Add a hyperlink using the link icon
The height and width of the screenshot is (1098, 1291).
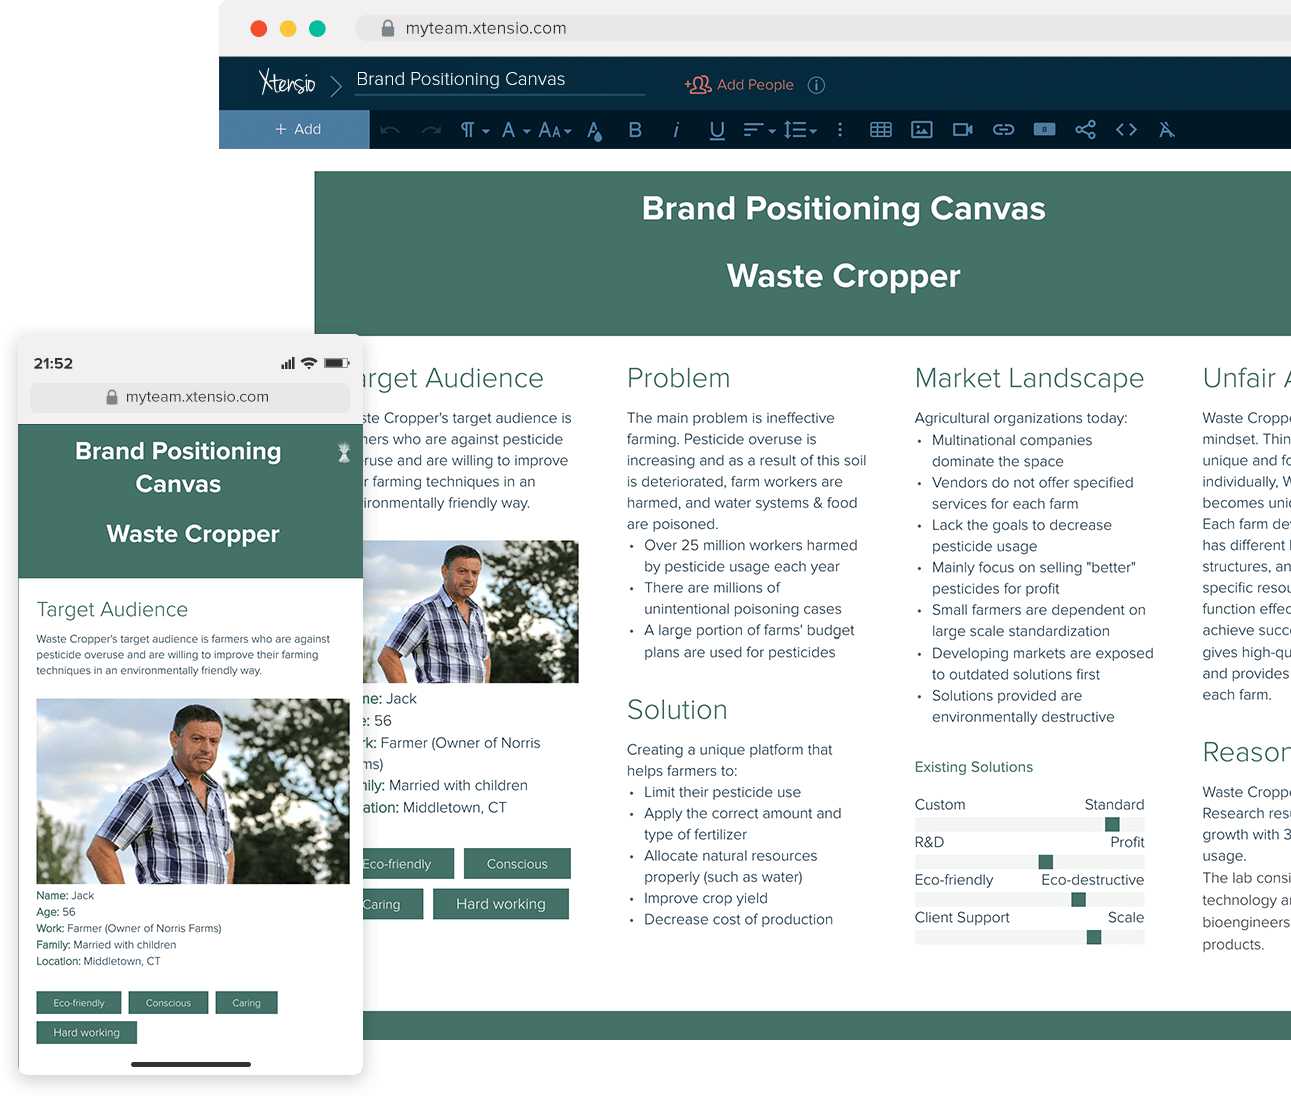(1003, 129)
